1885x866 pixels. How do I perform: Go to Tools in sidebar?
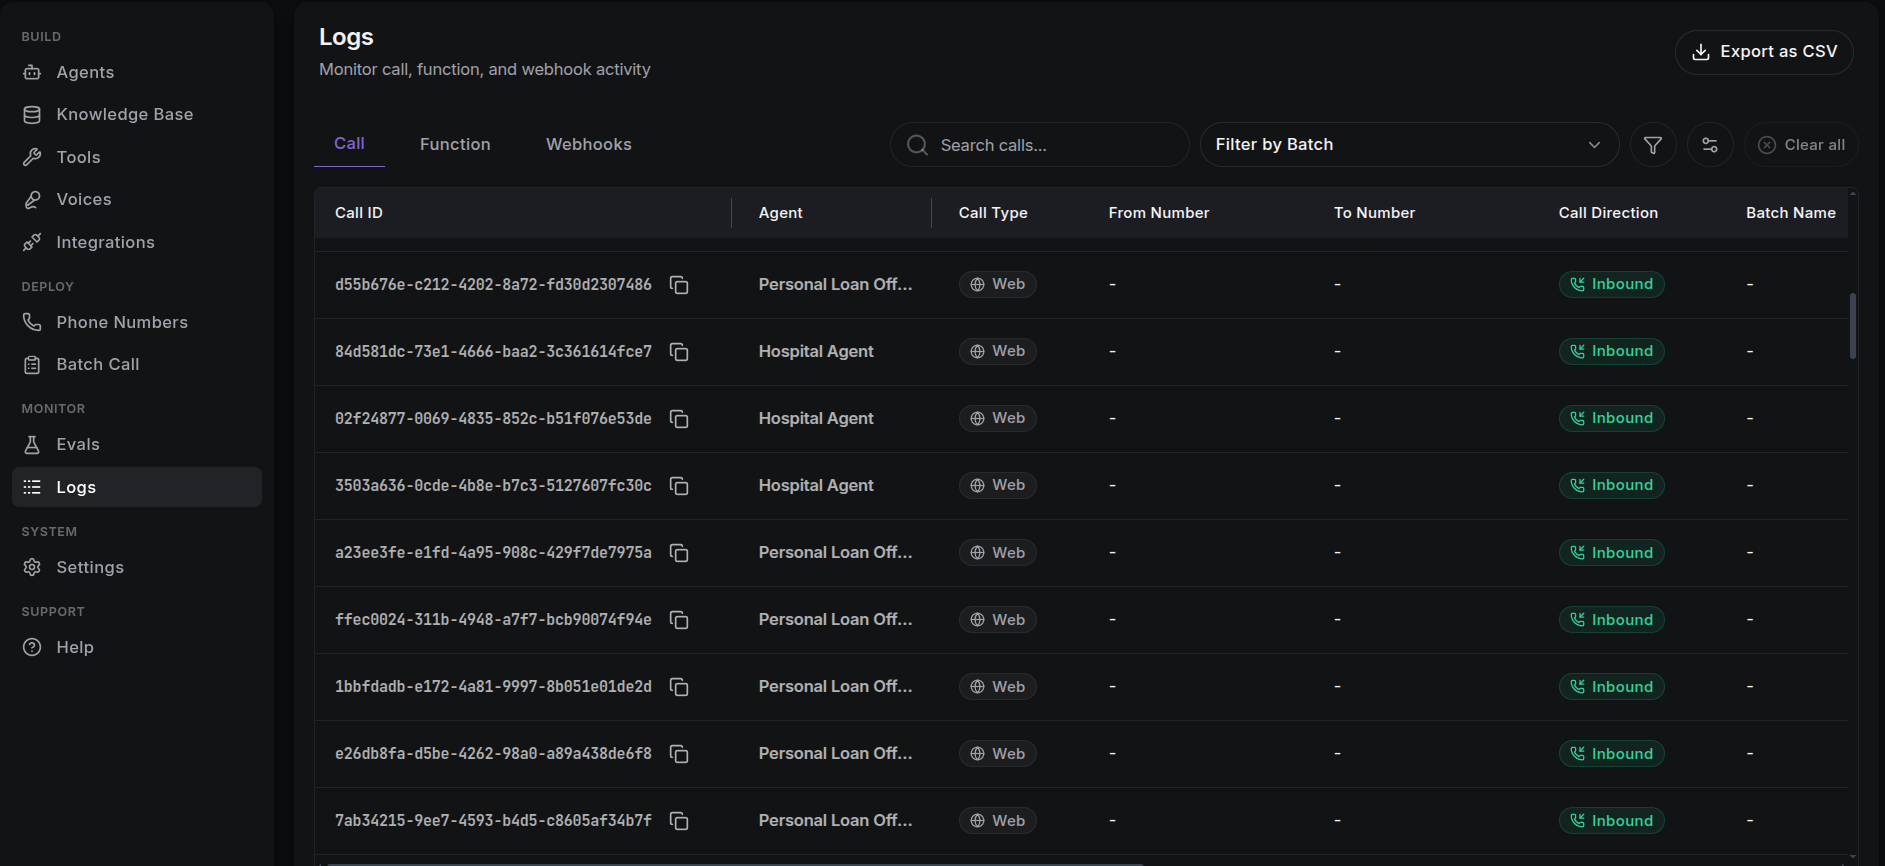tap(137, 157)
